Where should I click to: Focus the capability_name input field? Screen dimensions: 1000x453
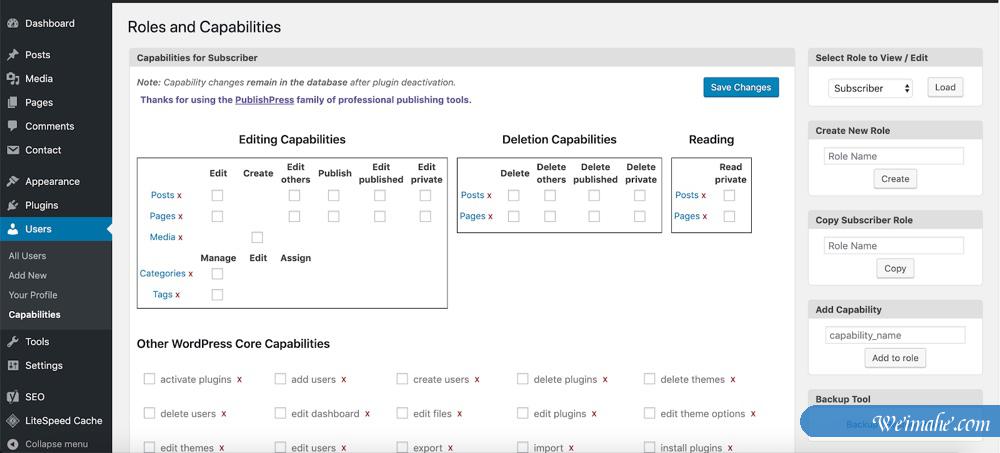click(x=895, y=336)
